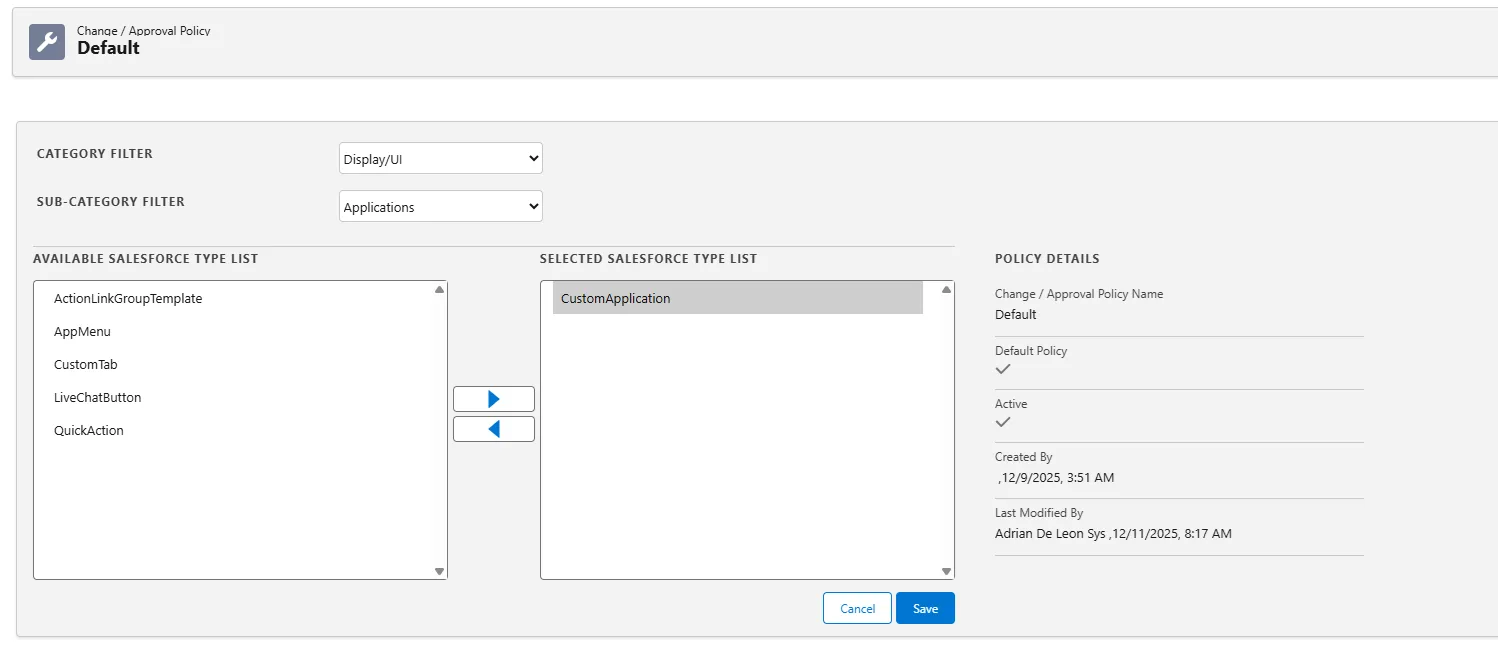Open the Category Filter dropdown

[440, 158]
